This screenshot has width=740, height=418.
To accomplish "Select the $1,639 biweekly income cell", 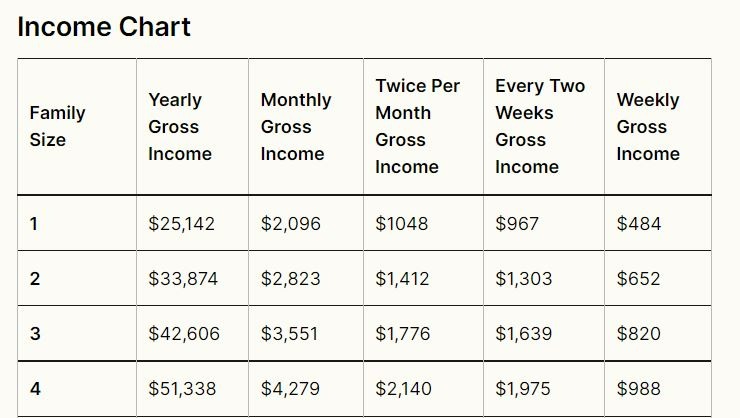I will click(523, 334).
